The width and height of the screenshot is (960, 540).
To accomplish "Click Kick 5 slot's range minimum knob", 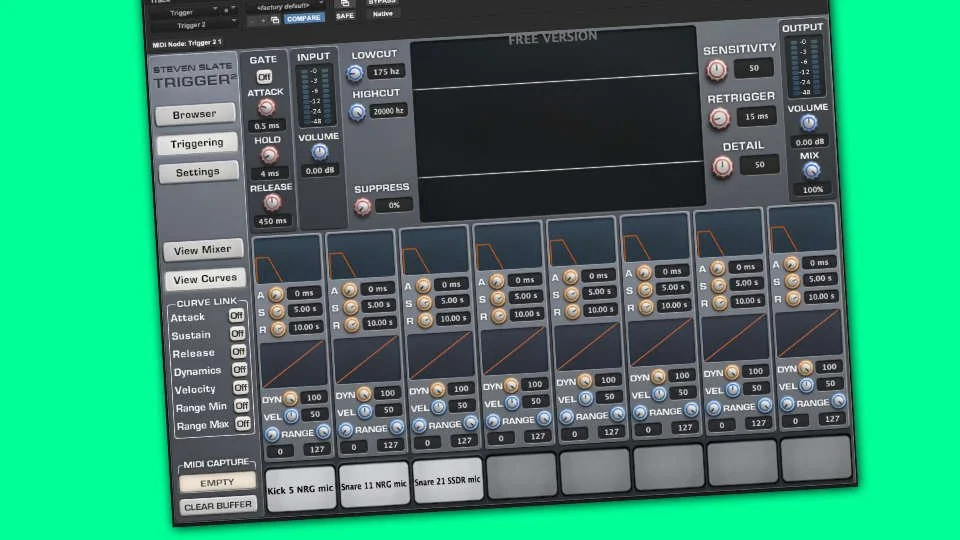I will pyautogui.click(x=272, y=434).
